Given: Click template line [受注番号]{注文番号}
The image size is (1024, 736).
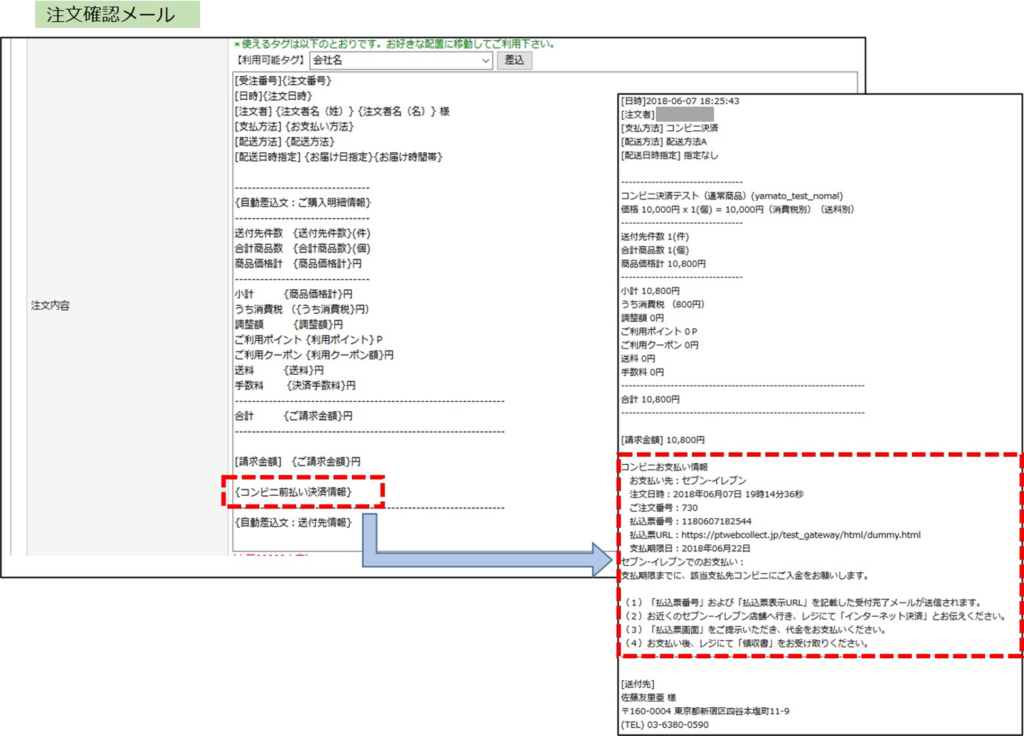Looking at the screenshot, I should [x=283, y=80].
